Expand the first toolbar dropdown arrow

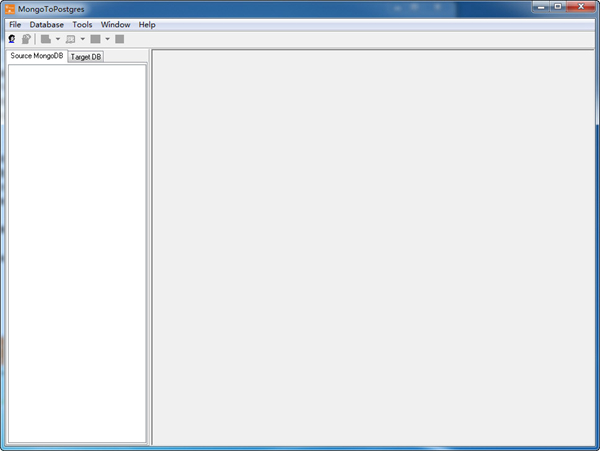(57, 39)
